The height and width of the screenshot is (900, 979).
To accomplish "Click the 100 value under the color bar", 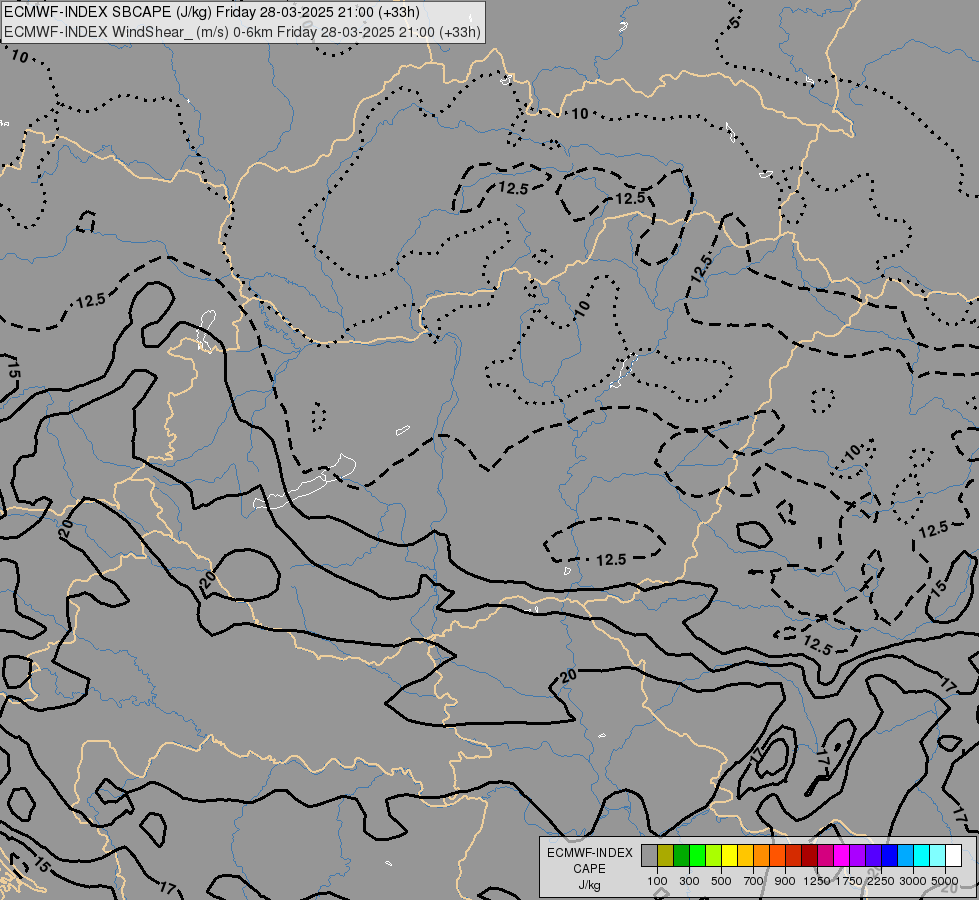I will click(x=657, y=881).
